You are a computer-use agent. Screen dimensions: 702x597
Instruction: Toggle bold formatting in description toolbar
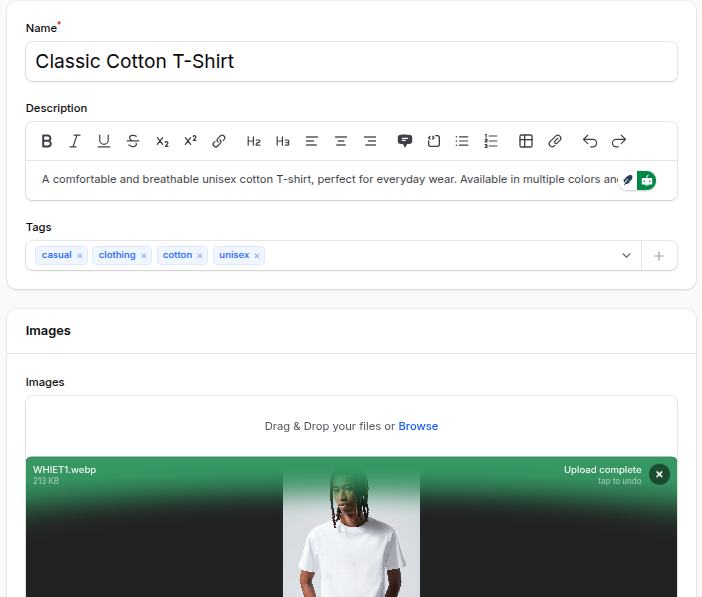(x=47, y=142)
